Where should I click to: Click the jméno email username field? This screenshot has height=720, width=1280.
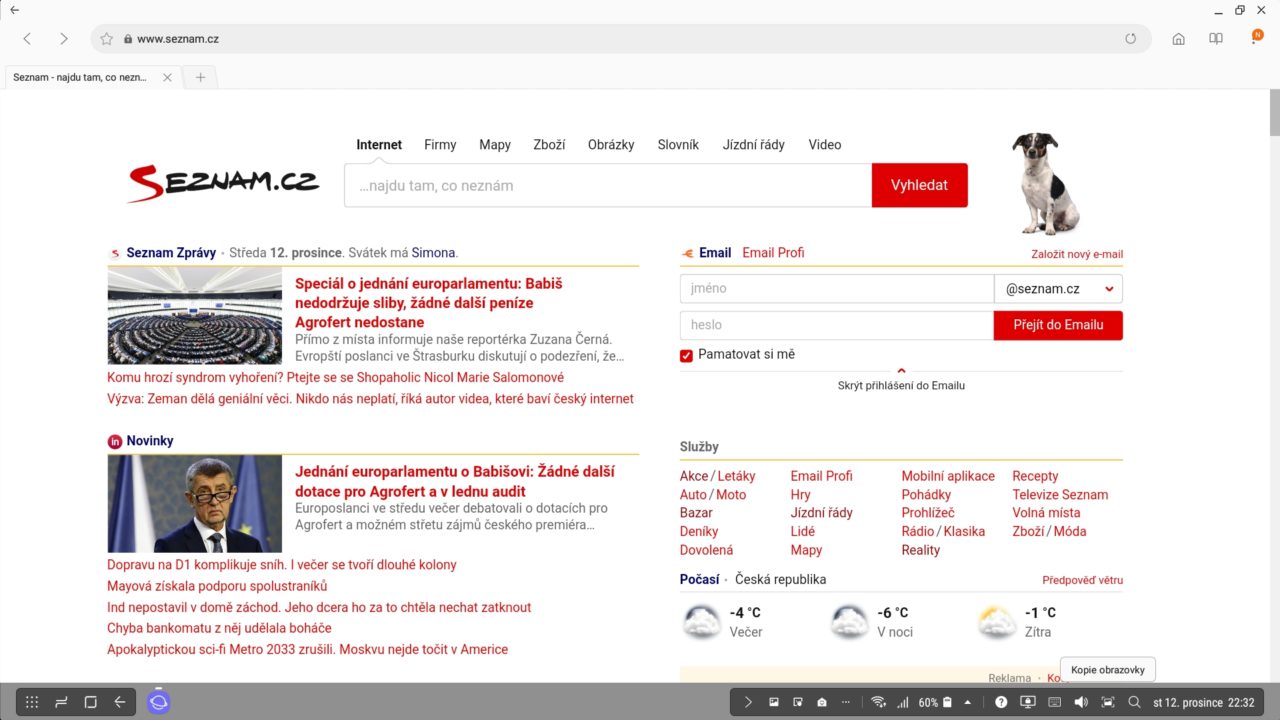tap(837, 289)
